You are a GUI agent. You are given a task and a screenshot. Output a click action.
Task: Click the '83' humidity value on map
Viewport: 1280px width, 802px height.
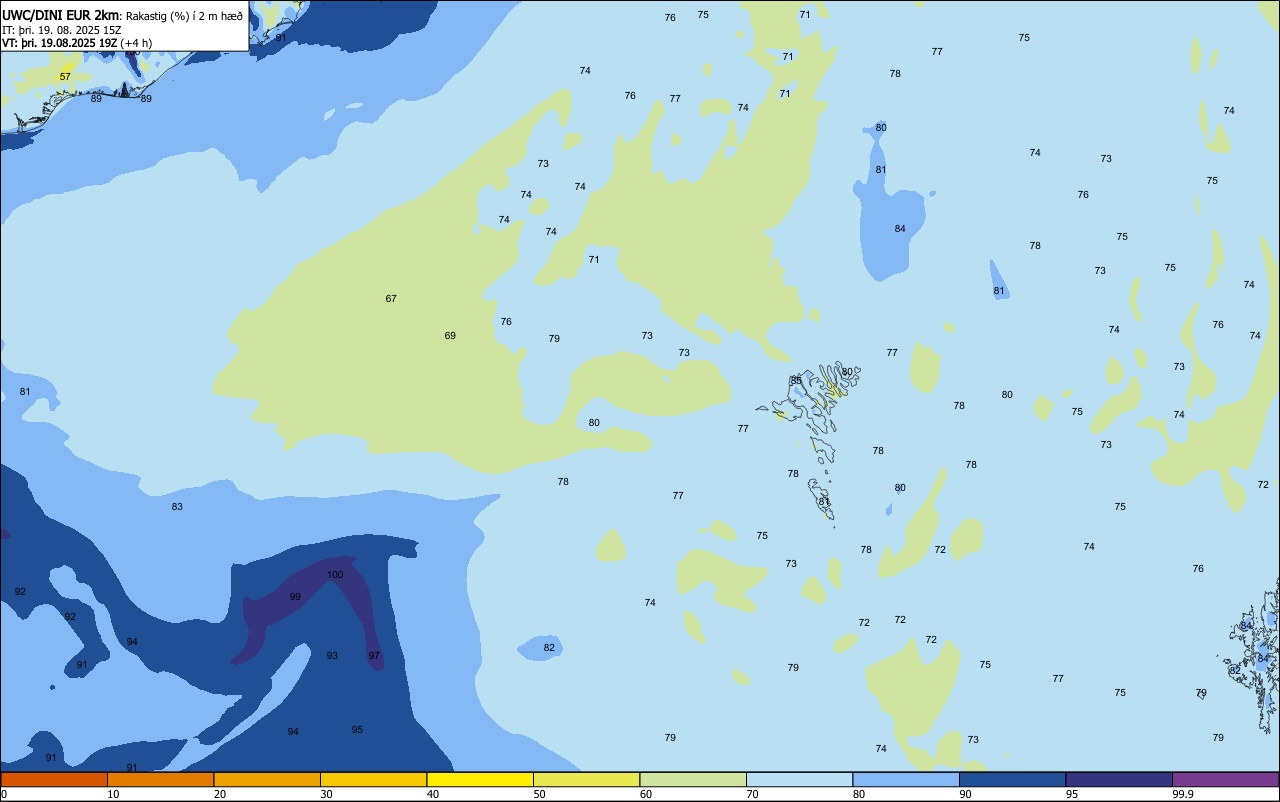[177, 506]
